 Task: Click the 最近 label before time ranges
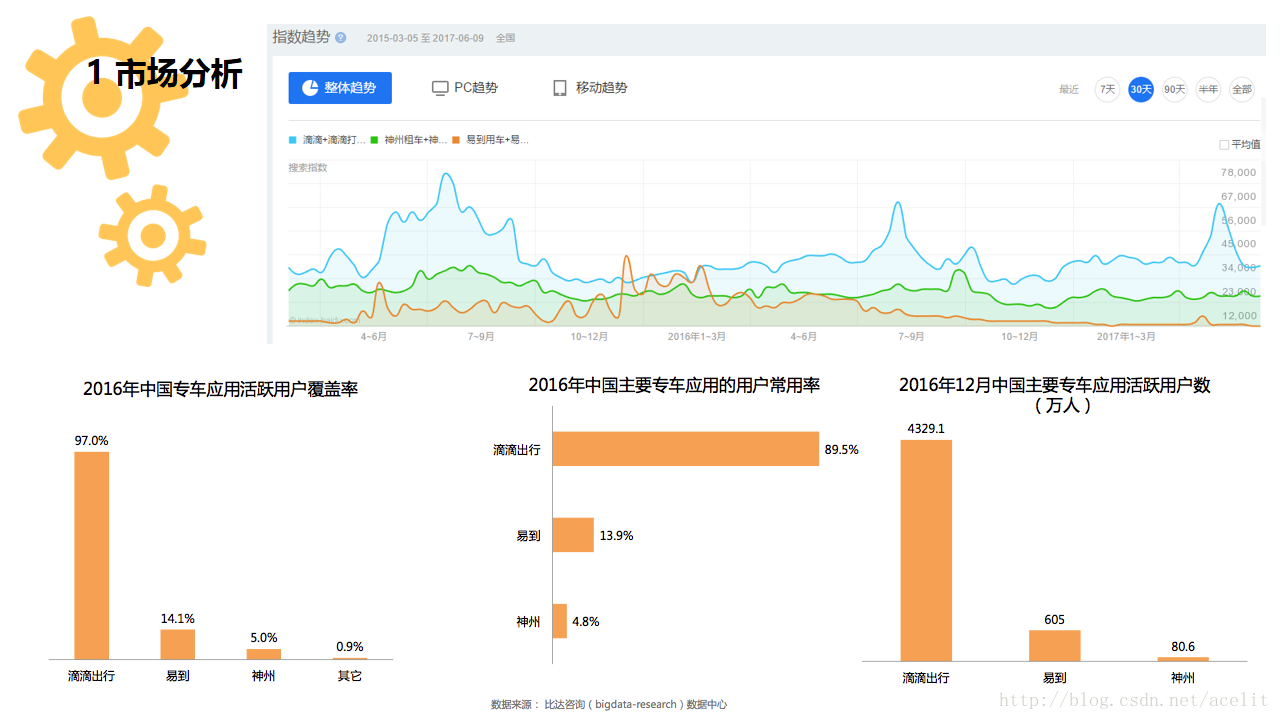1069,90
